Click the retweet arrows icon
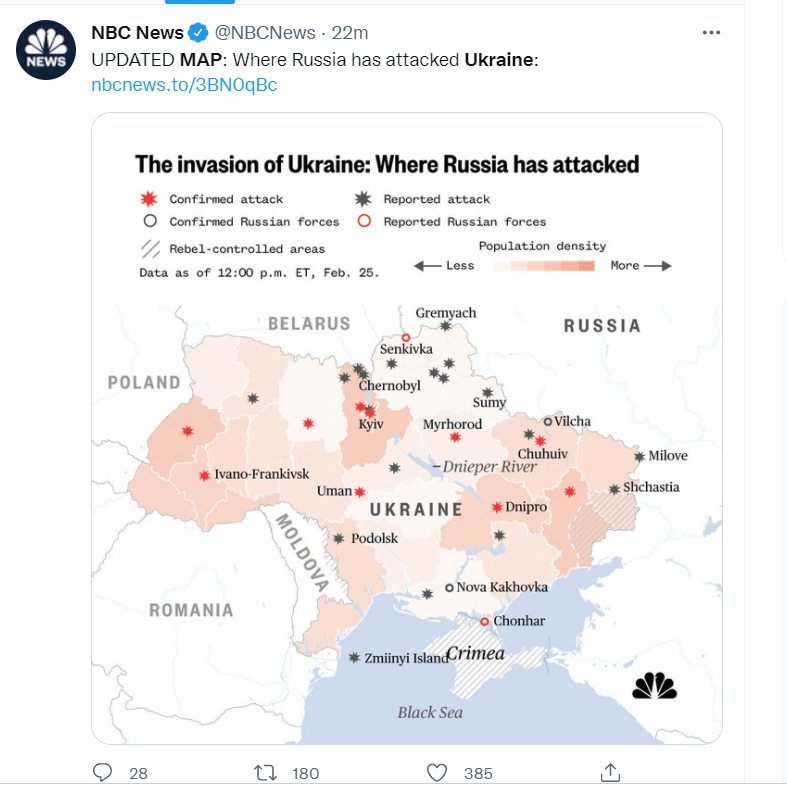This screenshot has width=787, height=785. [x=265, y=772]
